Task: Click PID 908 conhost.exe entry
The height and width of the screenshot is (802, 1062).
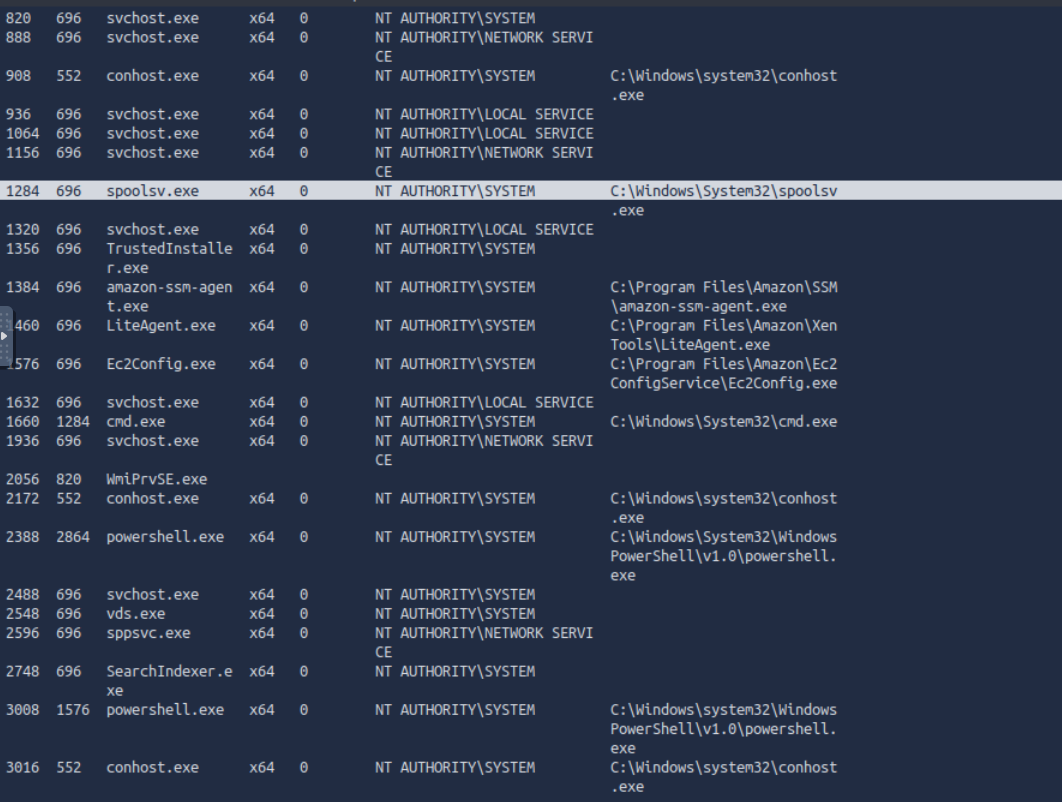Action: (152, 76)
